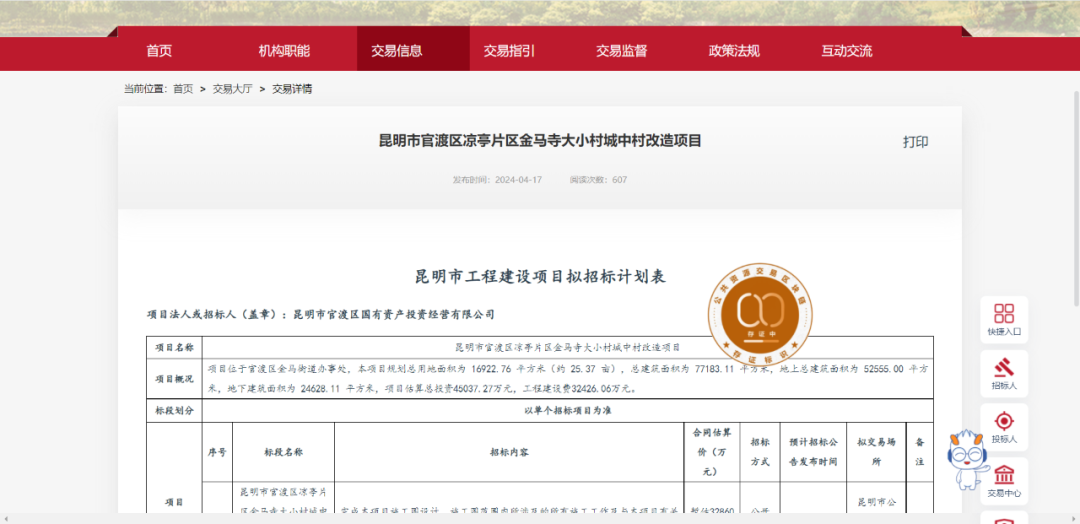This screenshot has height=524, width=1080.
Task: Click the project title heading text
Action: [x=540, y=141]
